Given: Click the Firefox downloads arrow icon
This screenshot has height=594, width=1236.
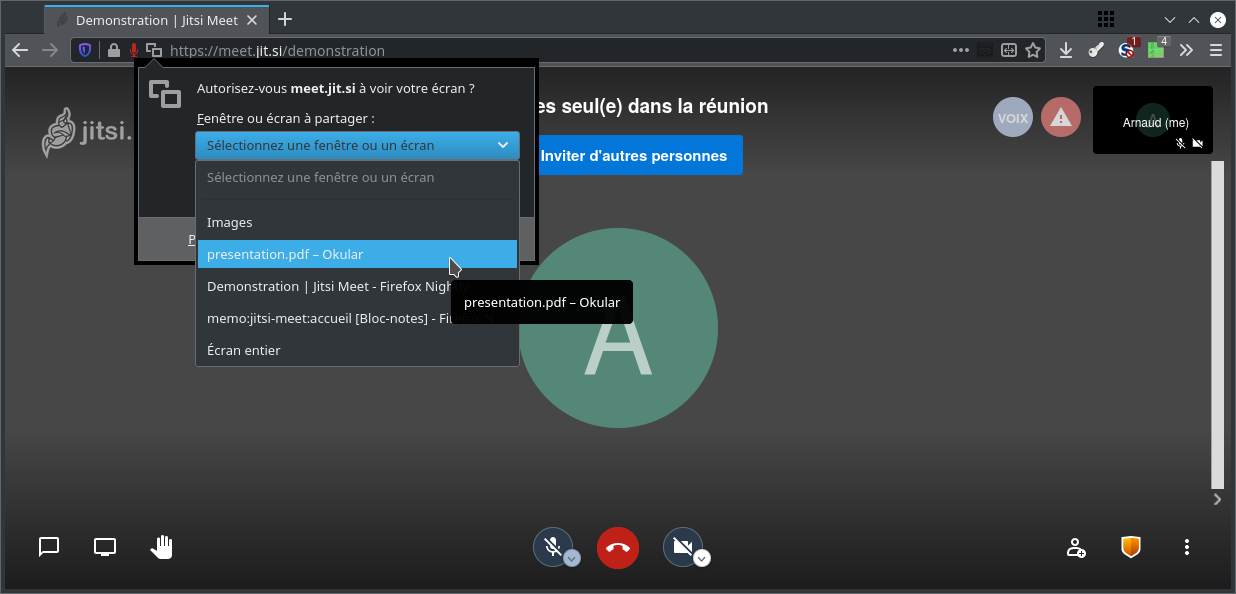Looking at the screenshot, I should pos(1066,50).
